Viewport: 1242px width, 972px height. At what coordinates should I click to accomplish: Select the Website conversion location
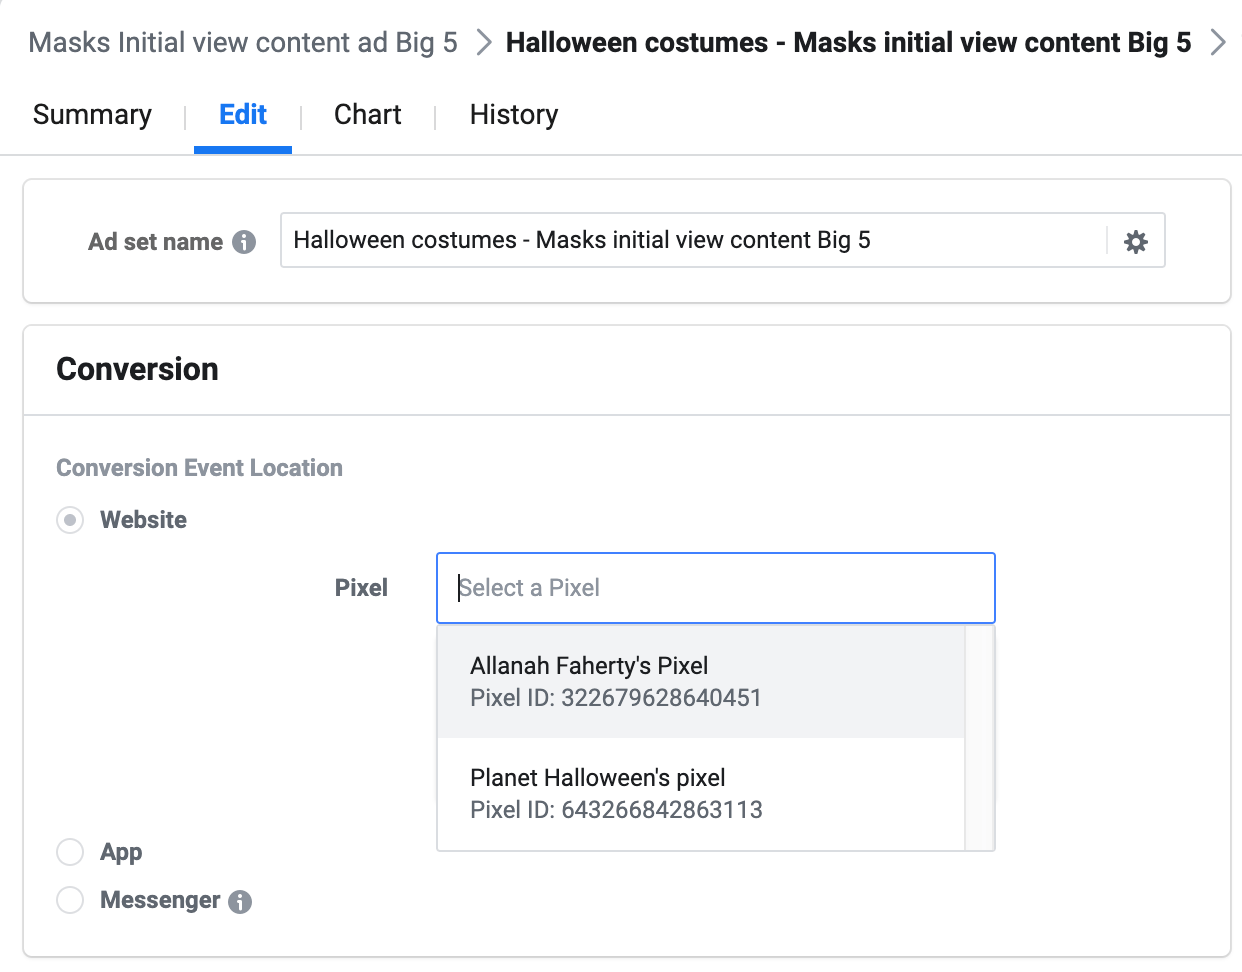pyautogui.click(x=70, y=520)
